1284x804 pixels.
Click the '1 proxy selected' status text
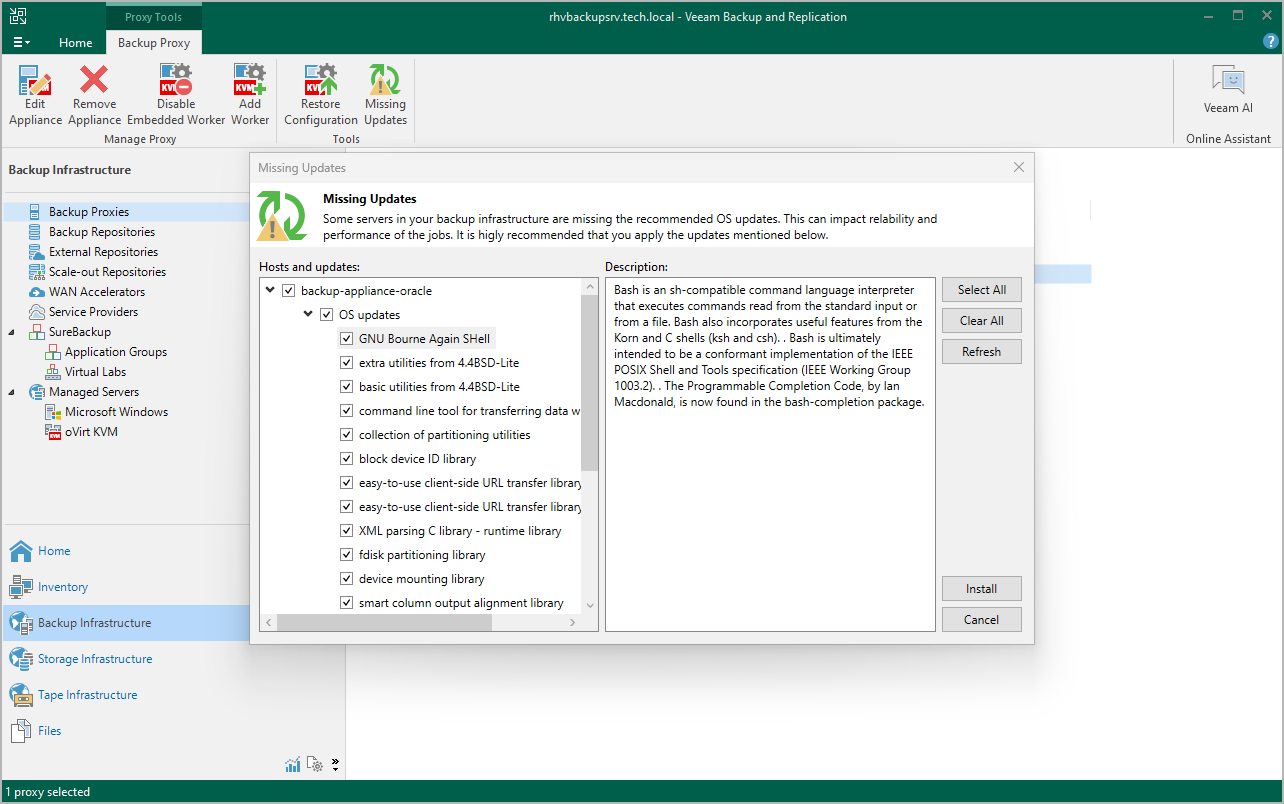coord(48,792)
